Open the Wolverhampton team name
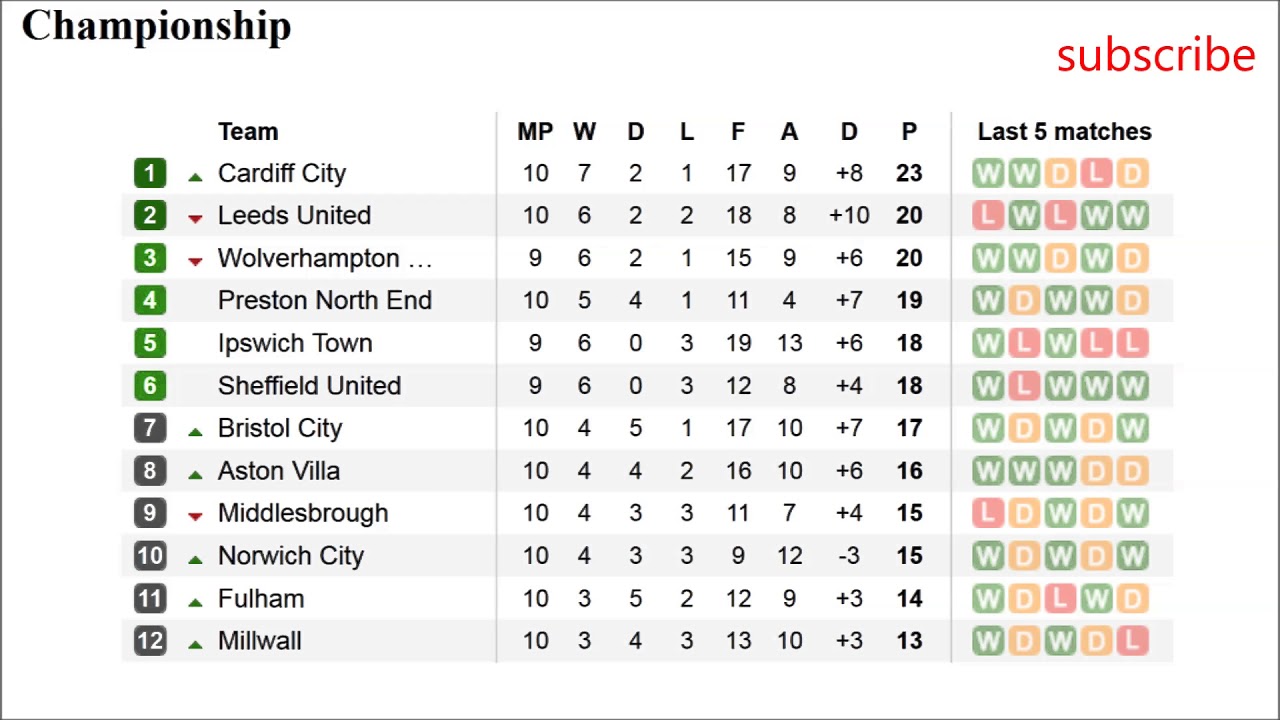 click(324, 258)
